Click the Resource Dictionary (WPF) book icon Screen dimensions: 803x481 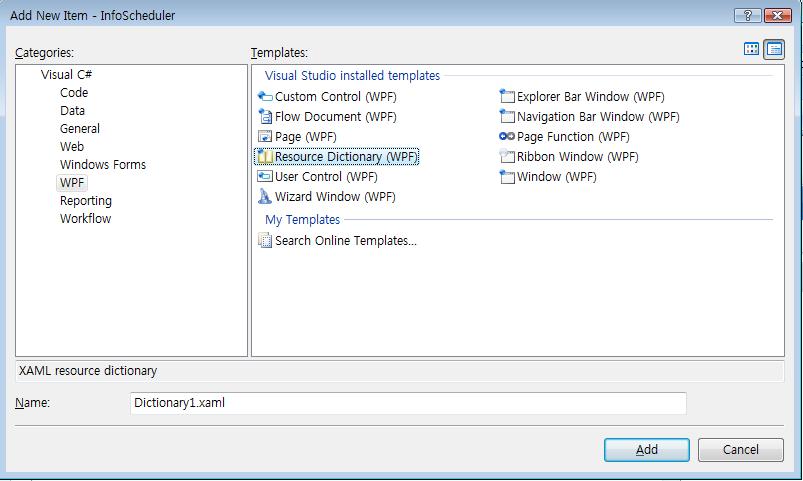pos(265,156)
